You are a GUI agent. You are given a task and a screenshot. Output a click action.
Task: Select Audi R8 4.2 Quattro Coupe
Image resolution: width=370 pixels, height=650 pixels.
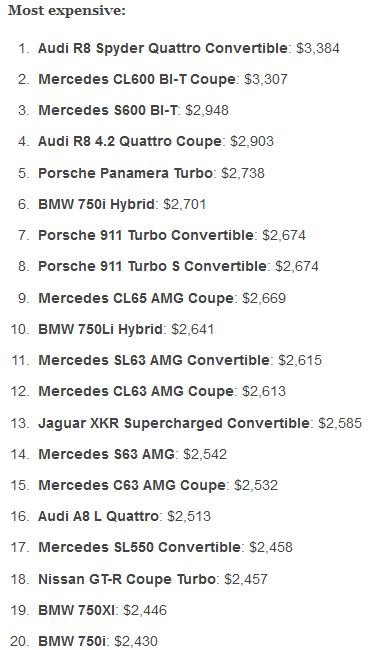[130, 141]
